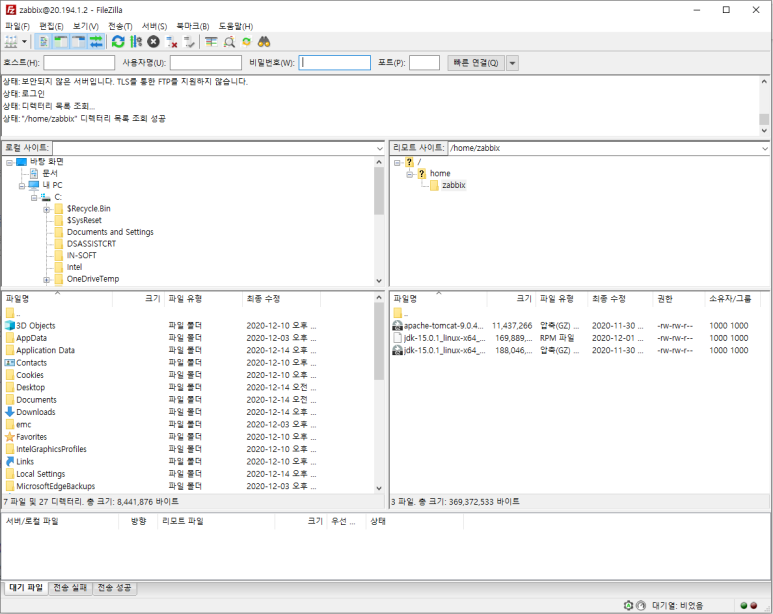Select the remote zabbix folder in tree
Viewport: 773px width, 614px height.
(x=454, y=185)
